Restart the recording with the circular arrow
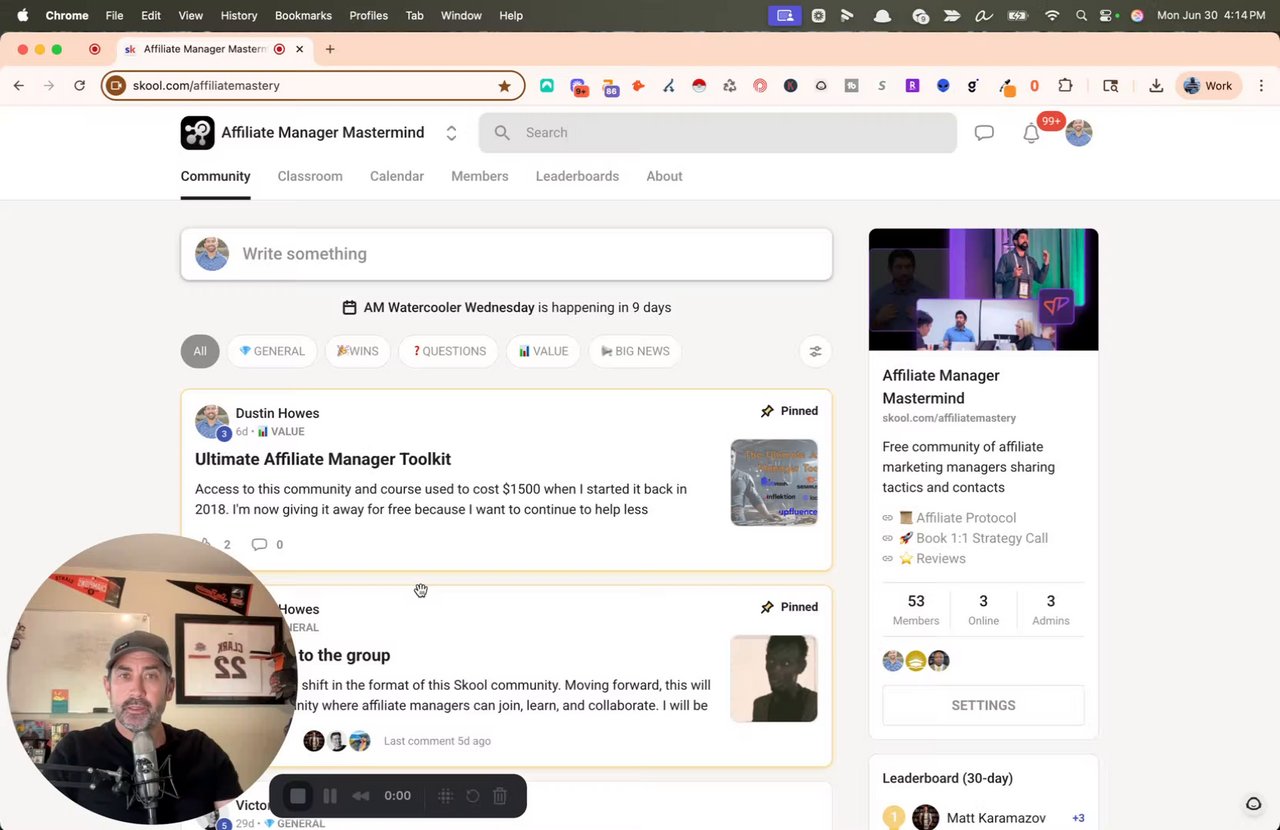This screenshot has height=830, width=1280. 473,796
